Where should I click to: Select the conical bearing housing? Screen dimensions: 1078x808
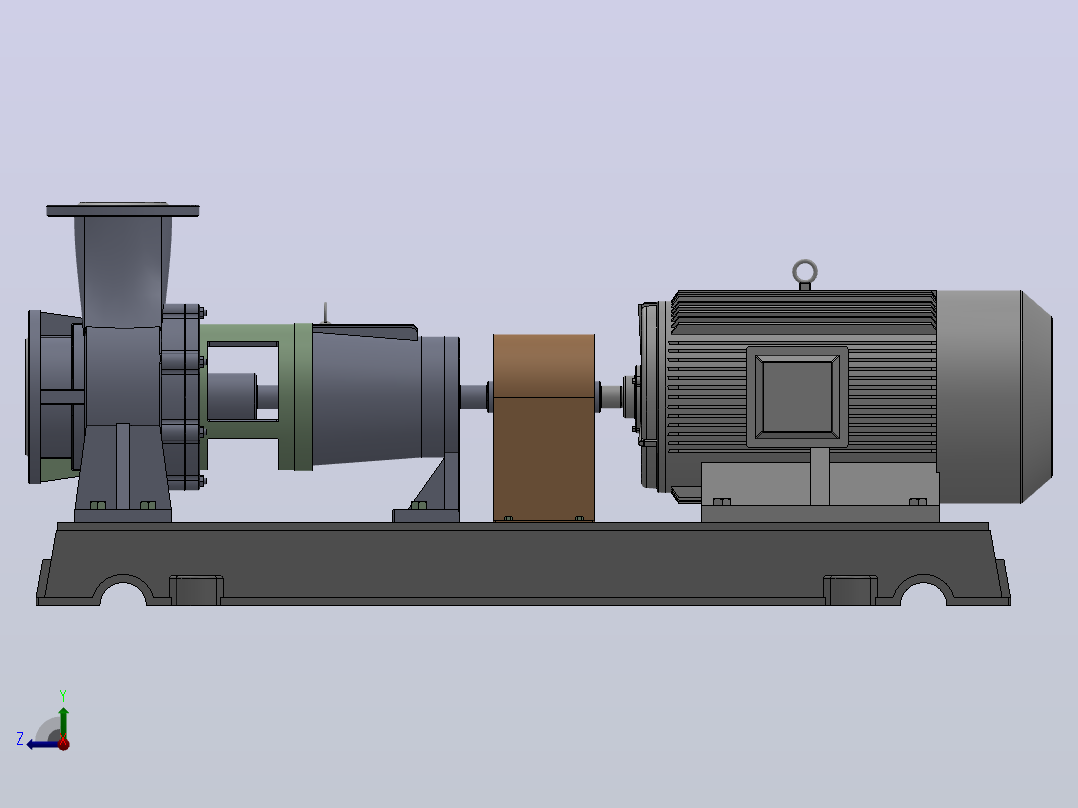tap(368, 399)
